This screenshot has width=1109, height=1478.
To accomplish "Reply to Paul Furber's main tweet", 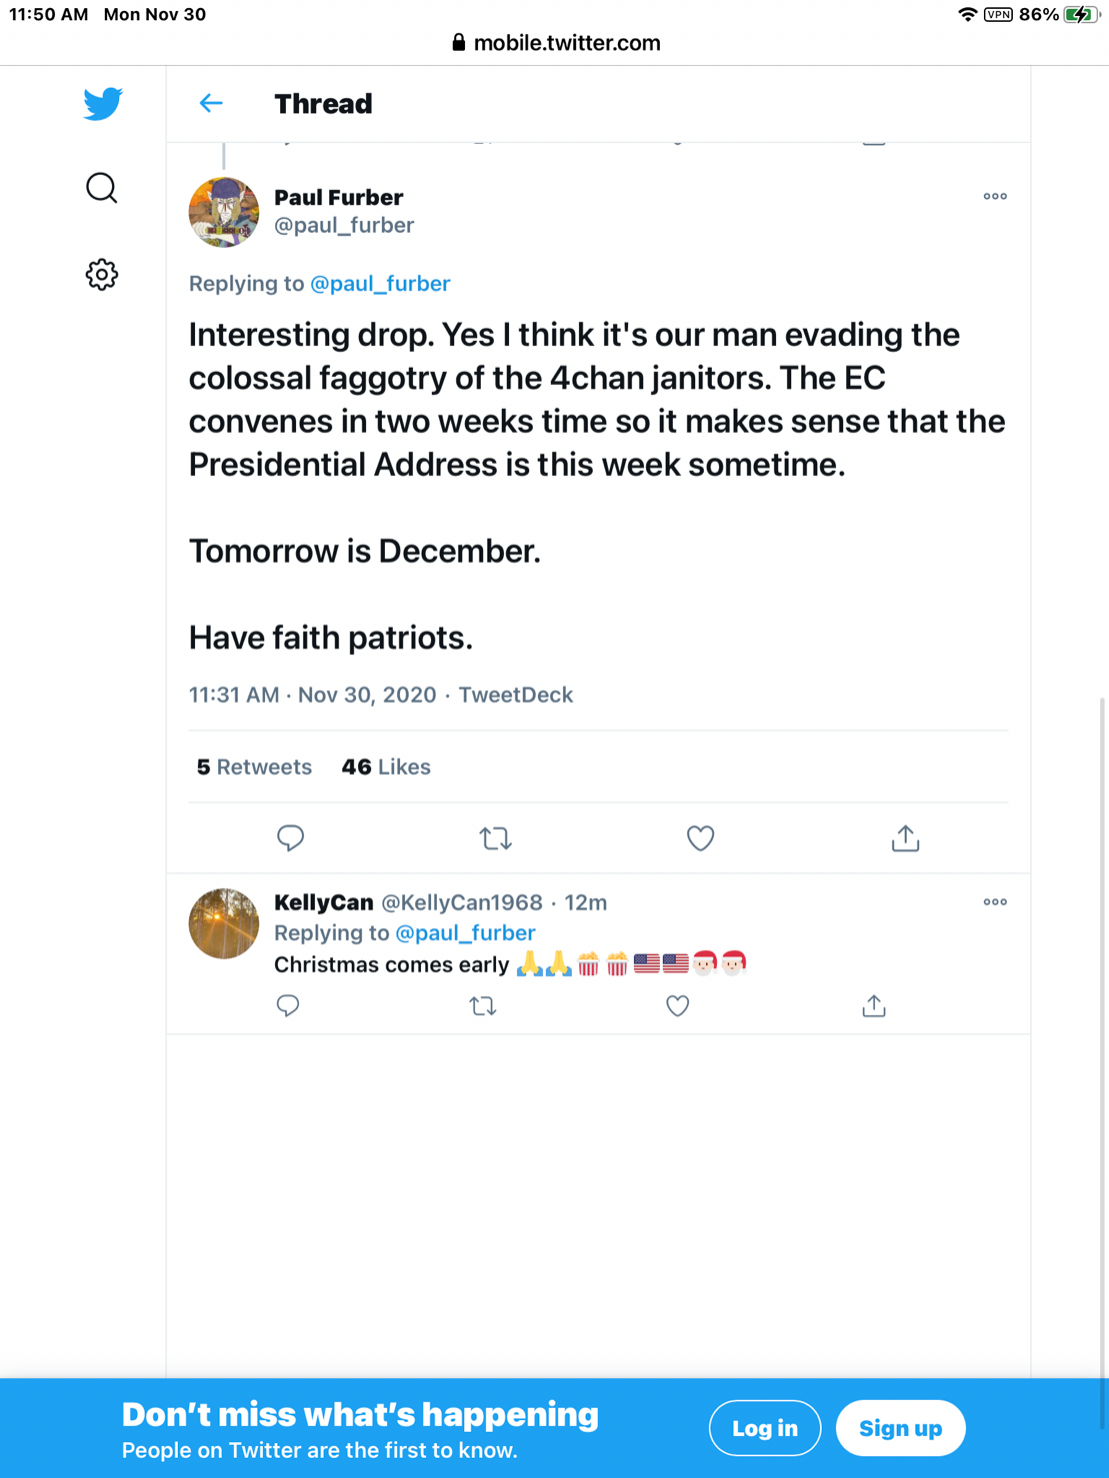I will tap(290, 838).
